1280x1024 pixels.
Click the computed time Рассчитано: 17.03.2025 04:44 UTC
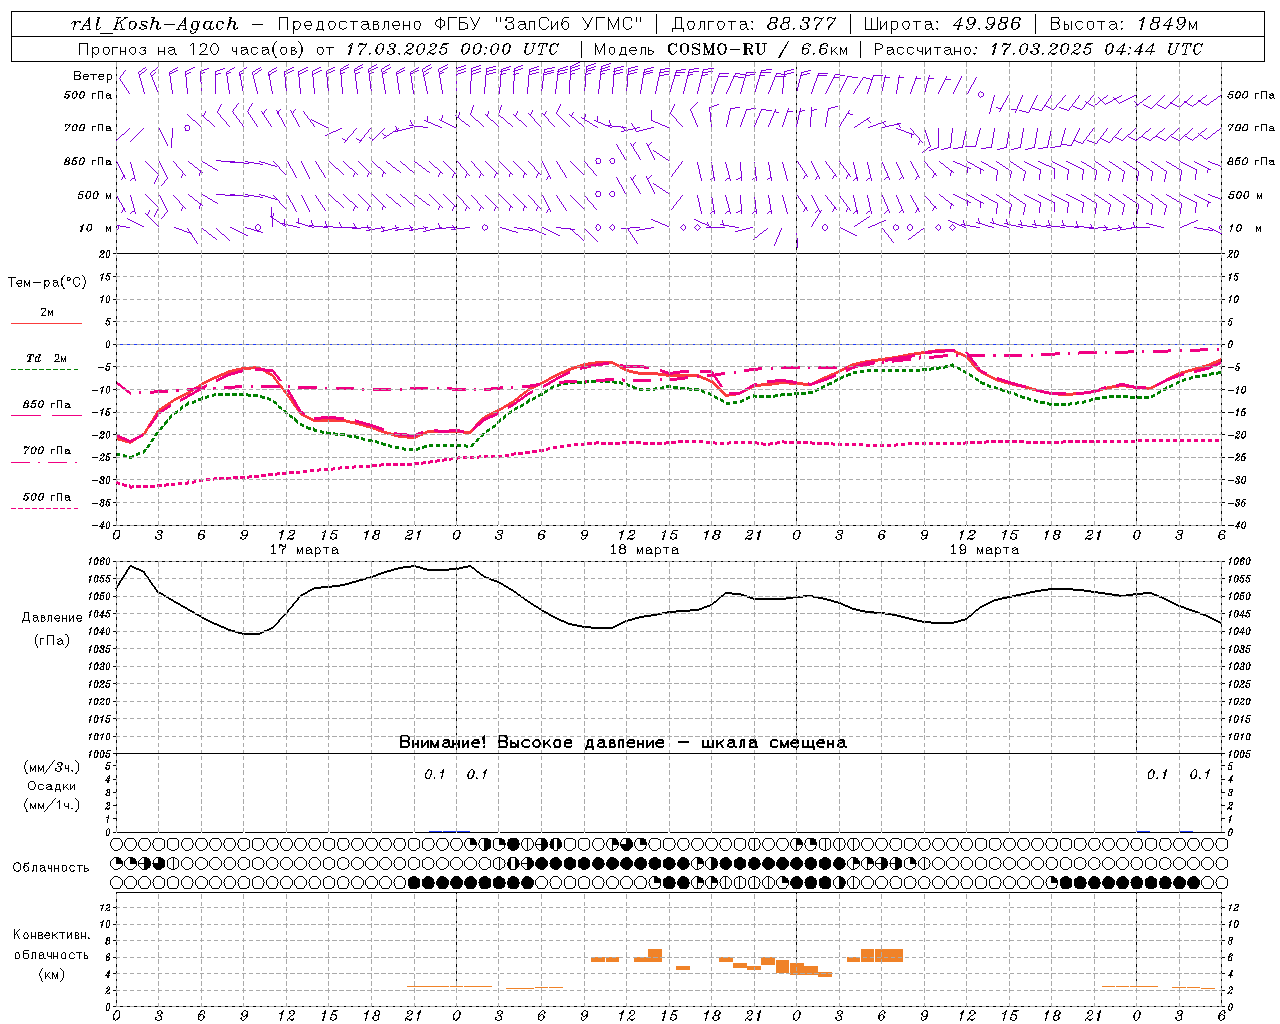click(1038, 48)
